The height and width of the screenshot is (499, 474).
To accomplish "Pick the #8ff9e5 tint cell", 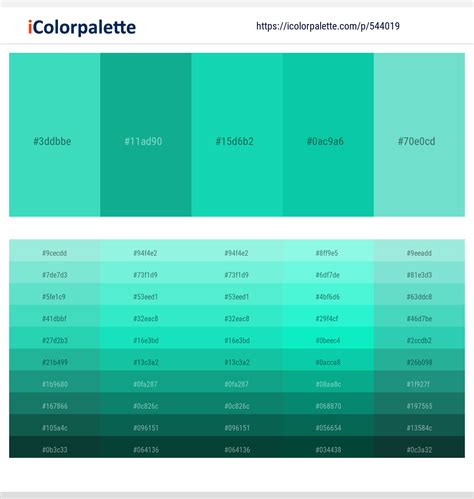I will (x=328, y=253).
